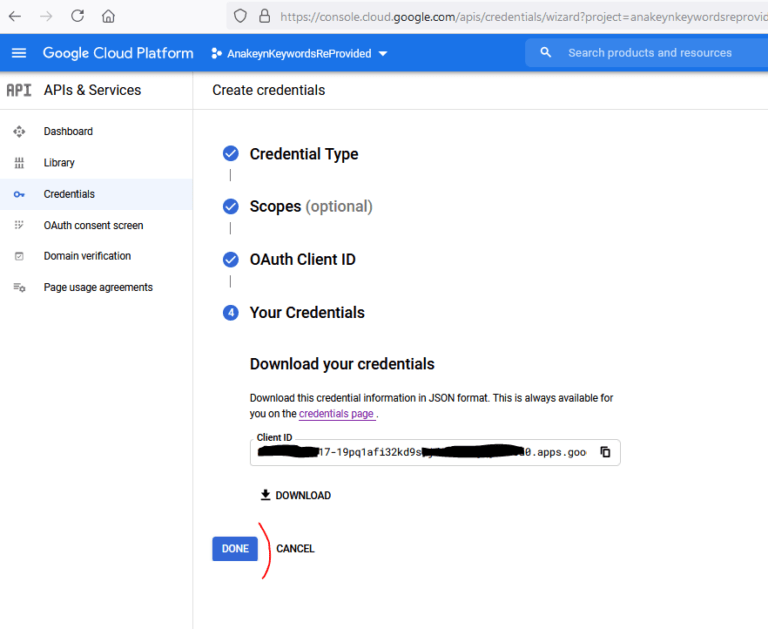Click the browser reload icon
This screenshot has width=768, height=629.
tap(77, 16)
